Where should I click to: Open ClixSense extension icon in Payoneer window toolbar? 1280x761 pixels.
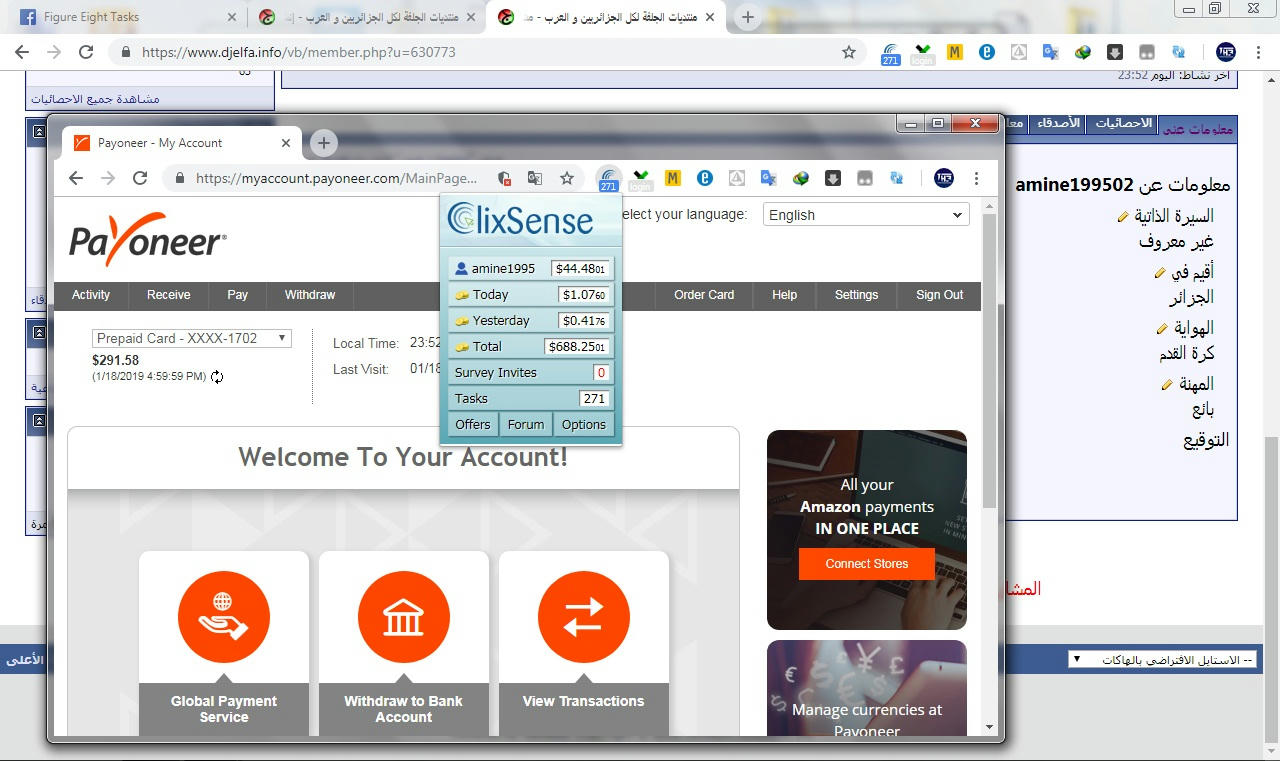(x=608, y=179)
